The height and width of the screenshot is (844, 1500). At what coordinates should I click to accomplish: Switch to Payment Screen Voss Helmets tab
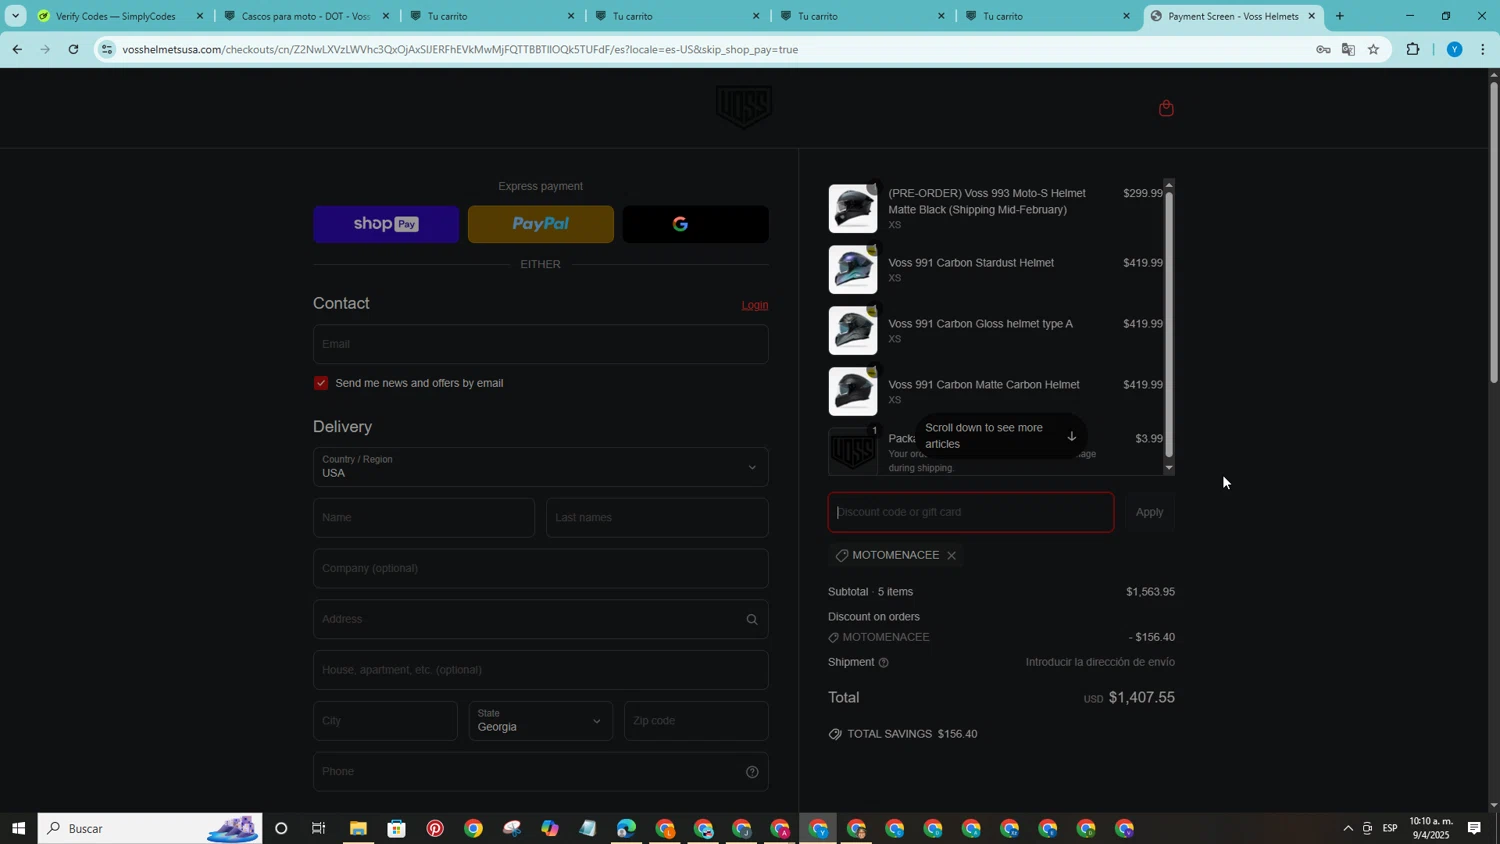tap(1233, 16)
